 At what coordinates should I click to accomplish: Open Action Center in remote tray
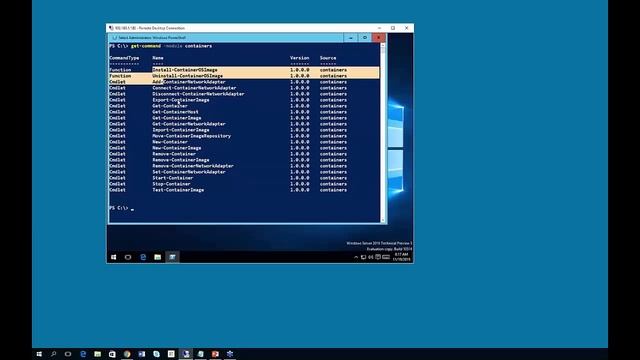pos(378,257)
